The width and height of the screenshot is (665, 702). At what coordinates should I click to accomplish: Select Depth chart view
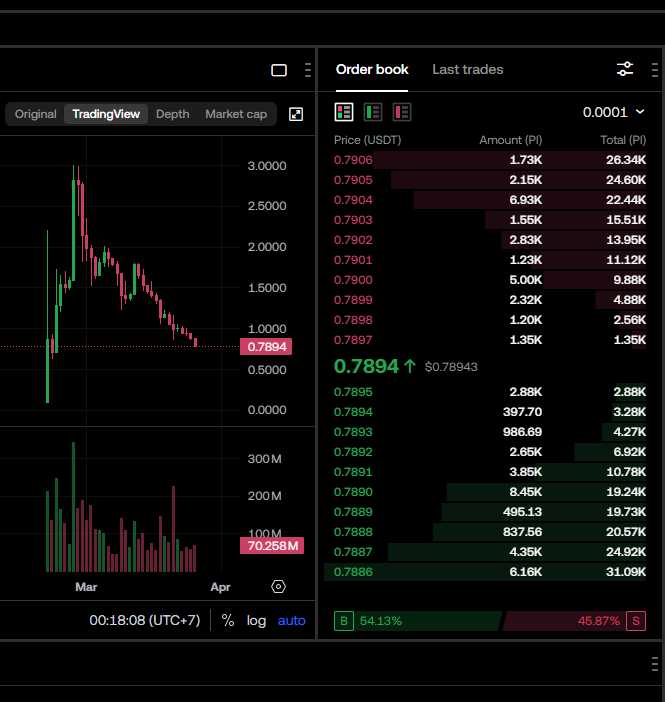(x=172, y=114)
